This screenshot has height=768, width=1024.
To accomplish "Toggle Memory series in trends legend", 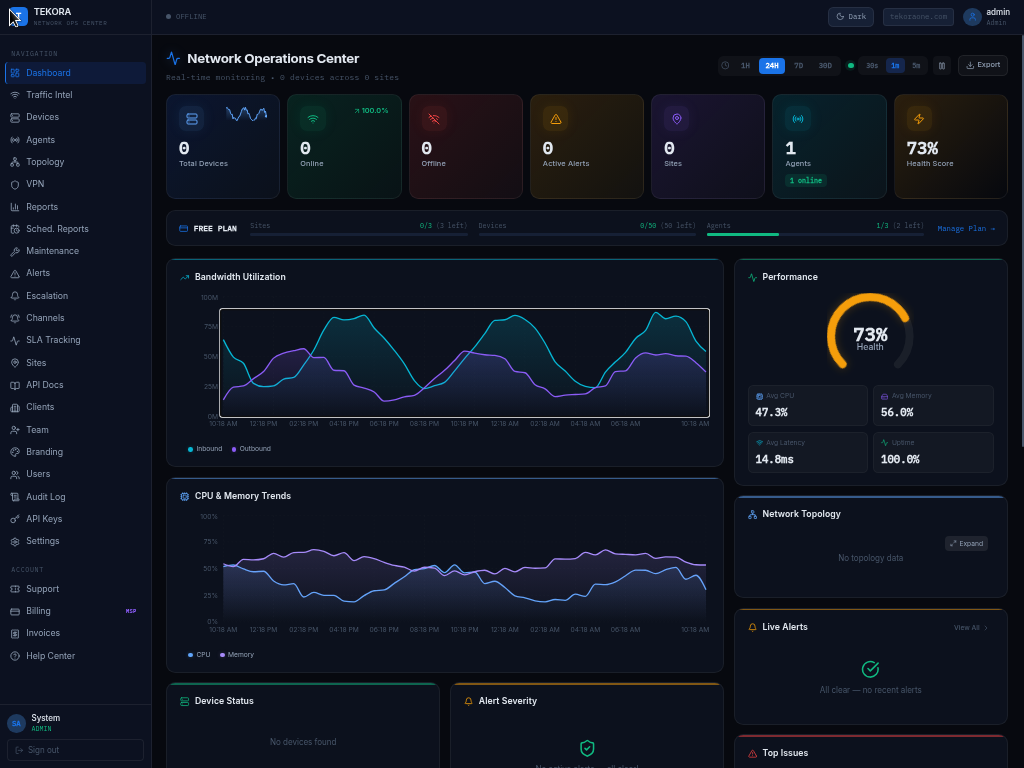I will (236, 654).
